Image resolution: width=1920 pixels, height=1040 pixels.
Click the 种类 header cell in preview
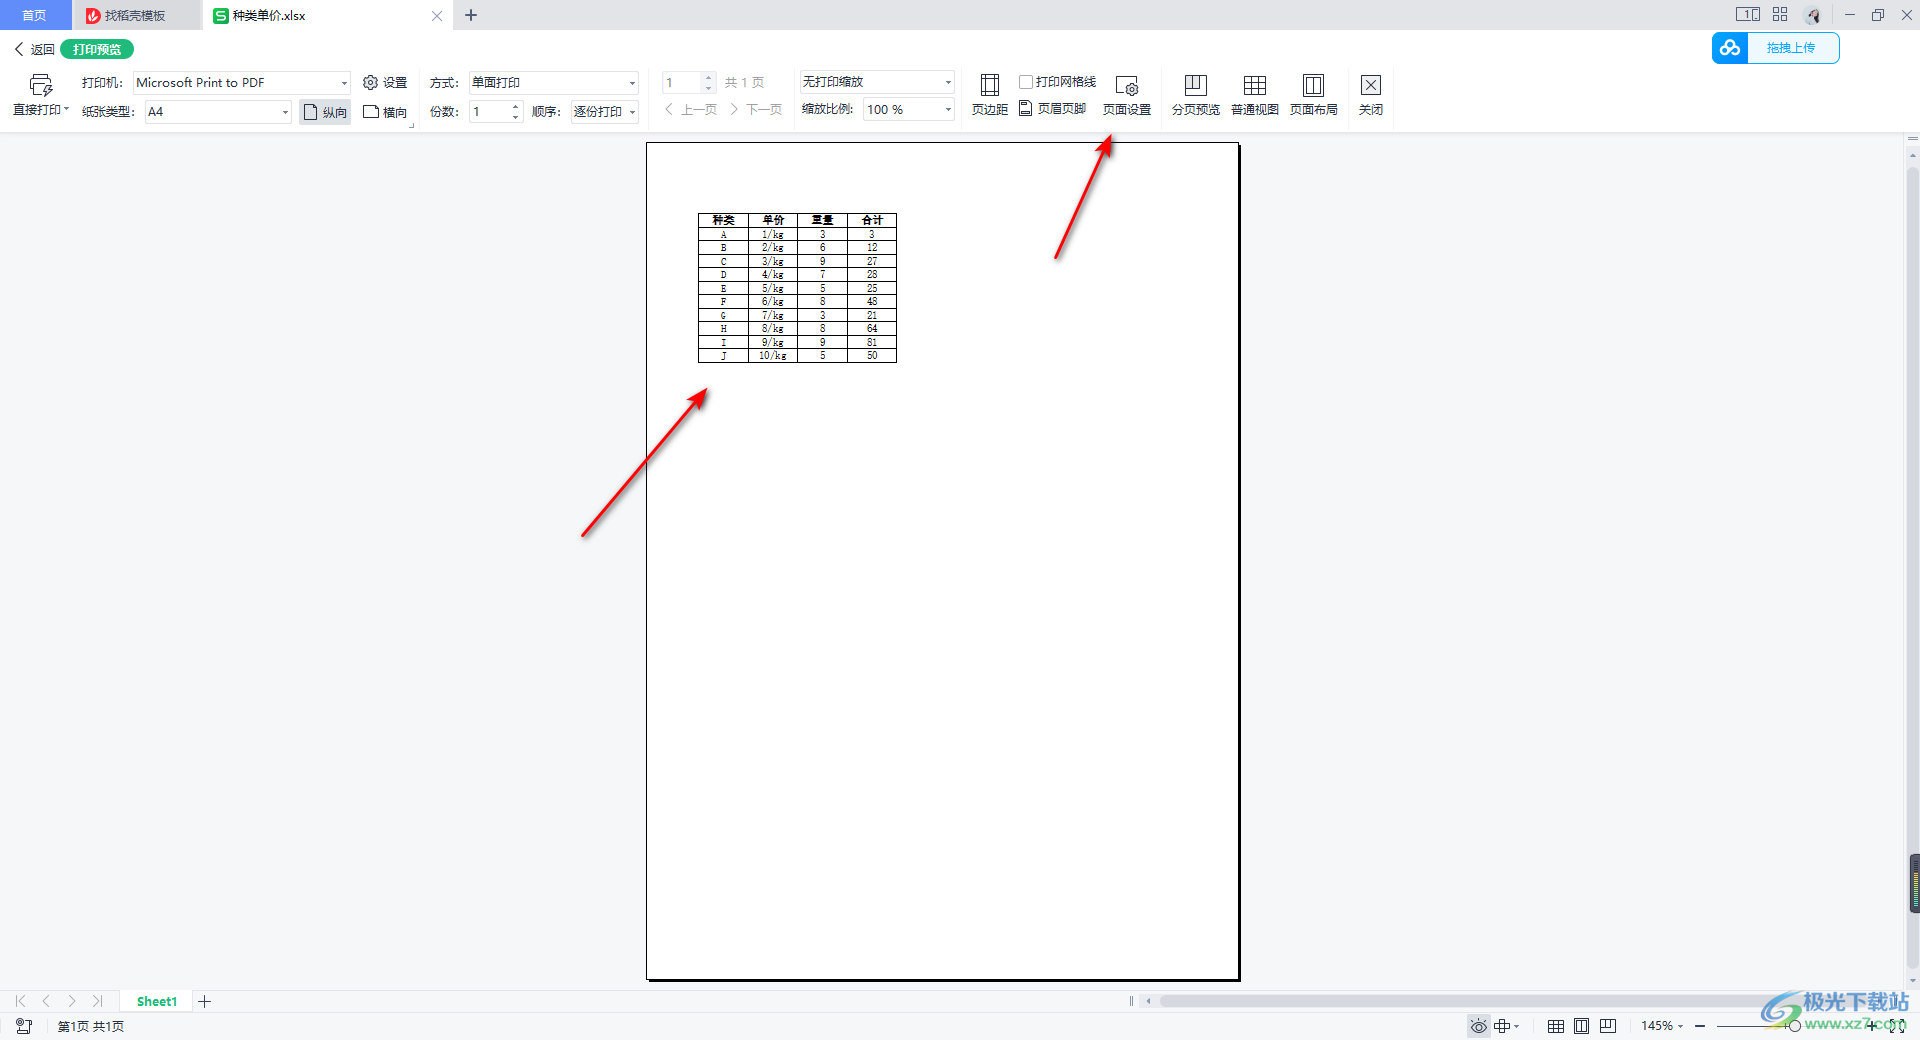(x=723, y=220)
